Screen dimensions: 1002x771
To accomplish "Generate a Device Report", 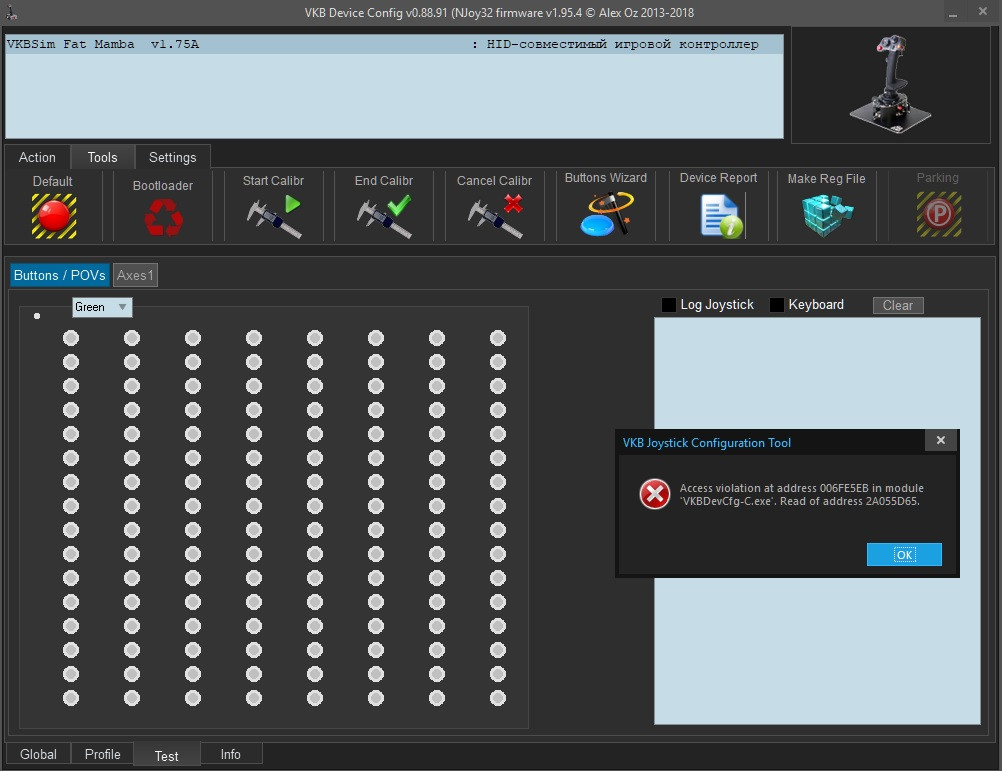I will point(719,215).
